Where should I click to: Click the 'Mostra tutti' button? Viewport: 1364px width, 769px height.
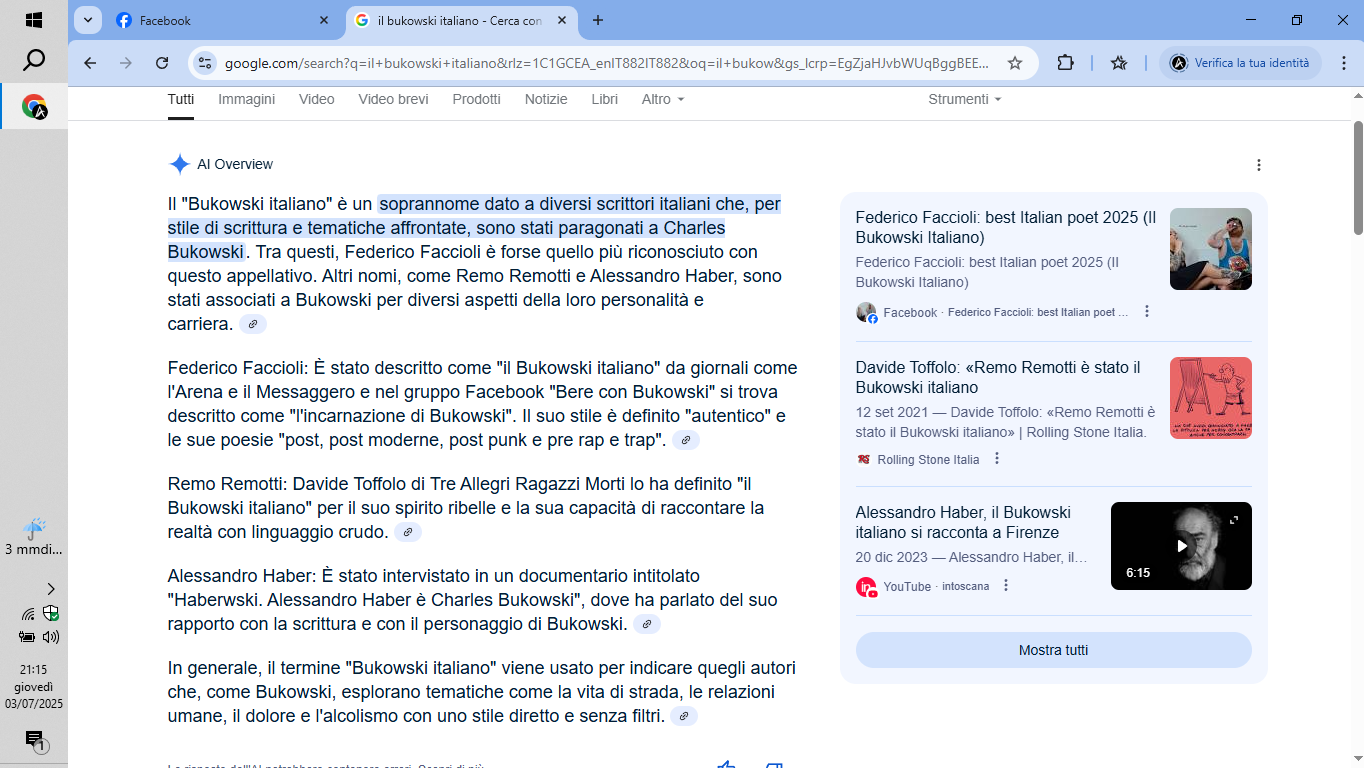(1053, 650)
